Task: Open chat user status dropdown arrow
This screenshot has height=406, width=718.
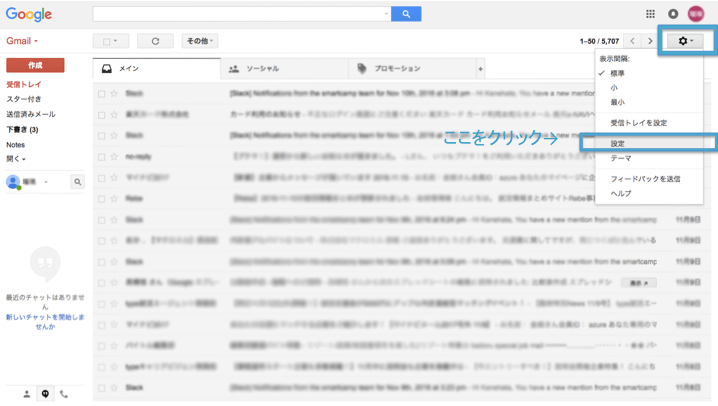Action: 46,182
